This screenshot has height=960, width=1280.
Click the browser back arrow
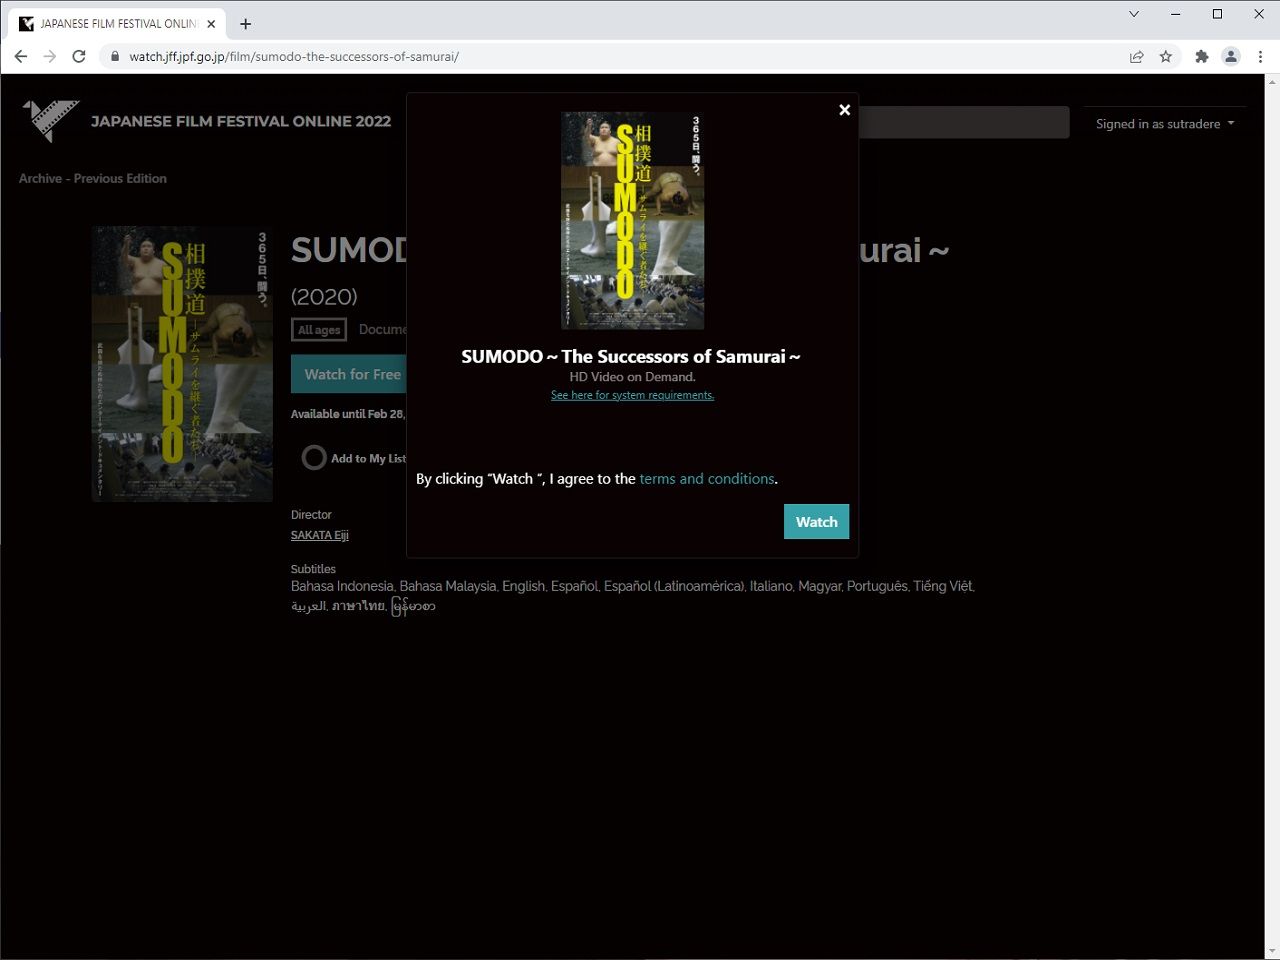tap(21, 57)
